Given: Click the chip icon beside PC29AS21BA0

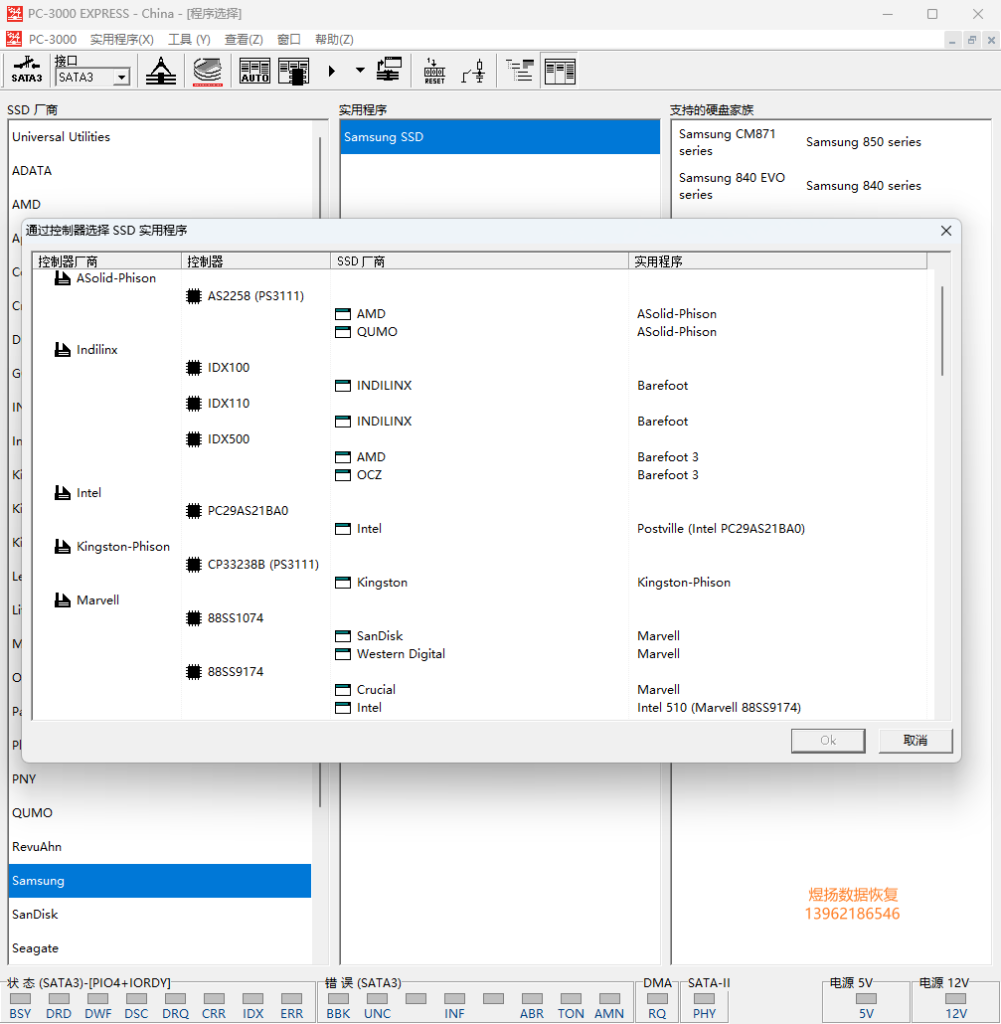Looking at the screenshot, I should pos(194,511).
